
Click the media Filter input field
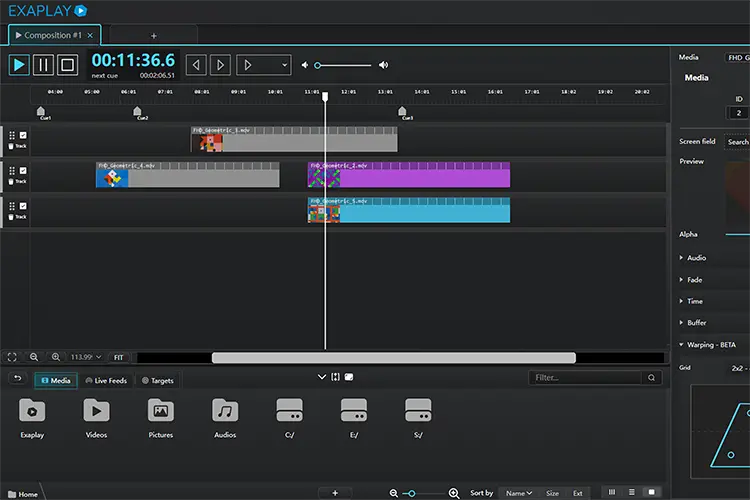pos(585,378)
